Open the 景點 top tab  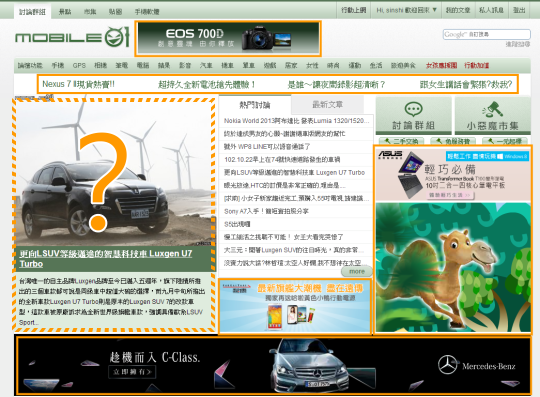(x=65, y=12)
